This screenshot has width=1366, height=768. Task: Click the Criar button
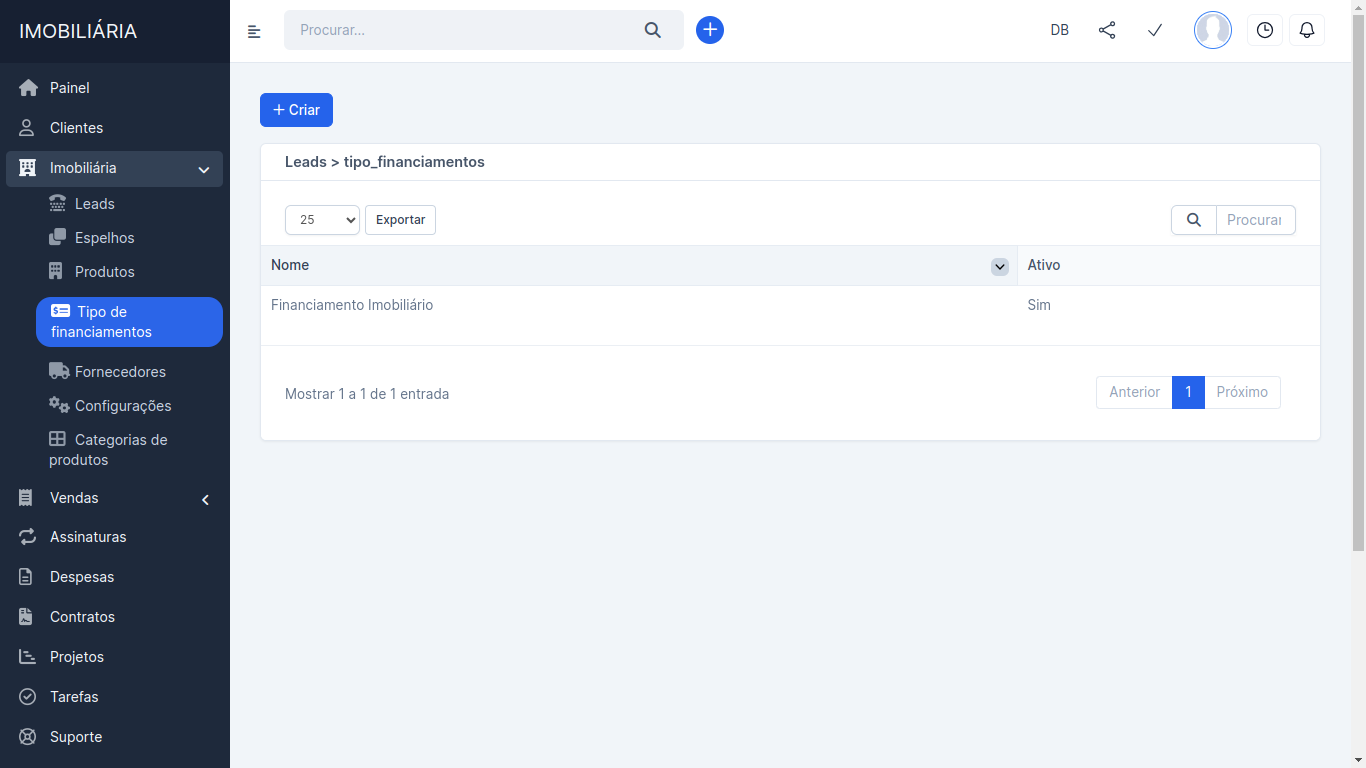[x=296, y=110]
